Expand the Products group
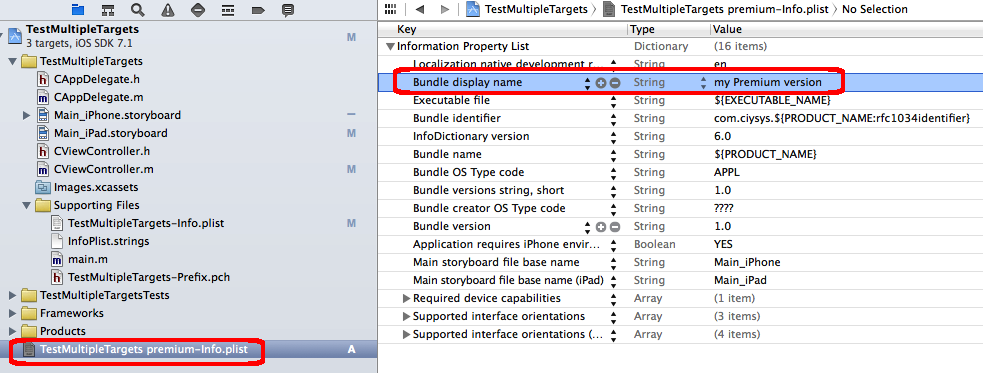Image resolution: width=983 pixels, height=373 pixels. [x=13, y=331]
